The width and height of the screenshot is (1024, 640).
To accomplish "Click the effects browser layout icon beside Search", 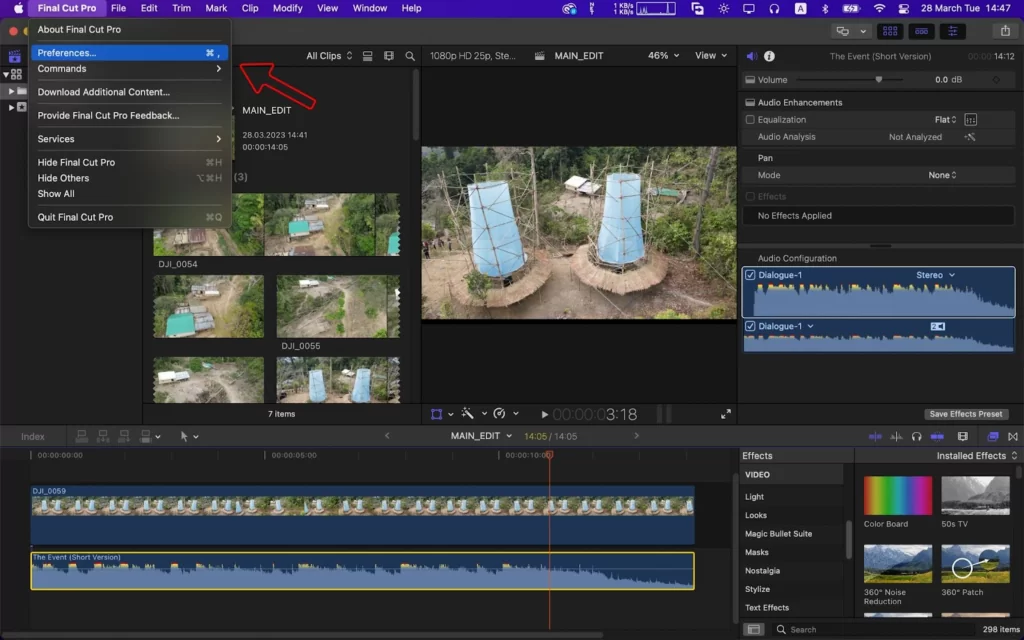I will point(754,630).
